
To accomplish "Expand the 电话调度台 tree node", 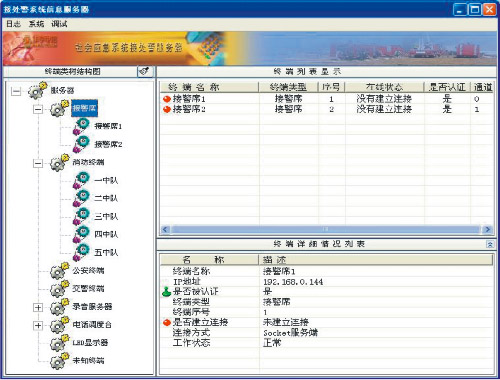I will pyautogui.click(x=38, y=325).
